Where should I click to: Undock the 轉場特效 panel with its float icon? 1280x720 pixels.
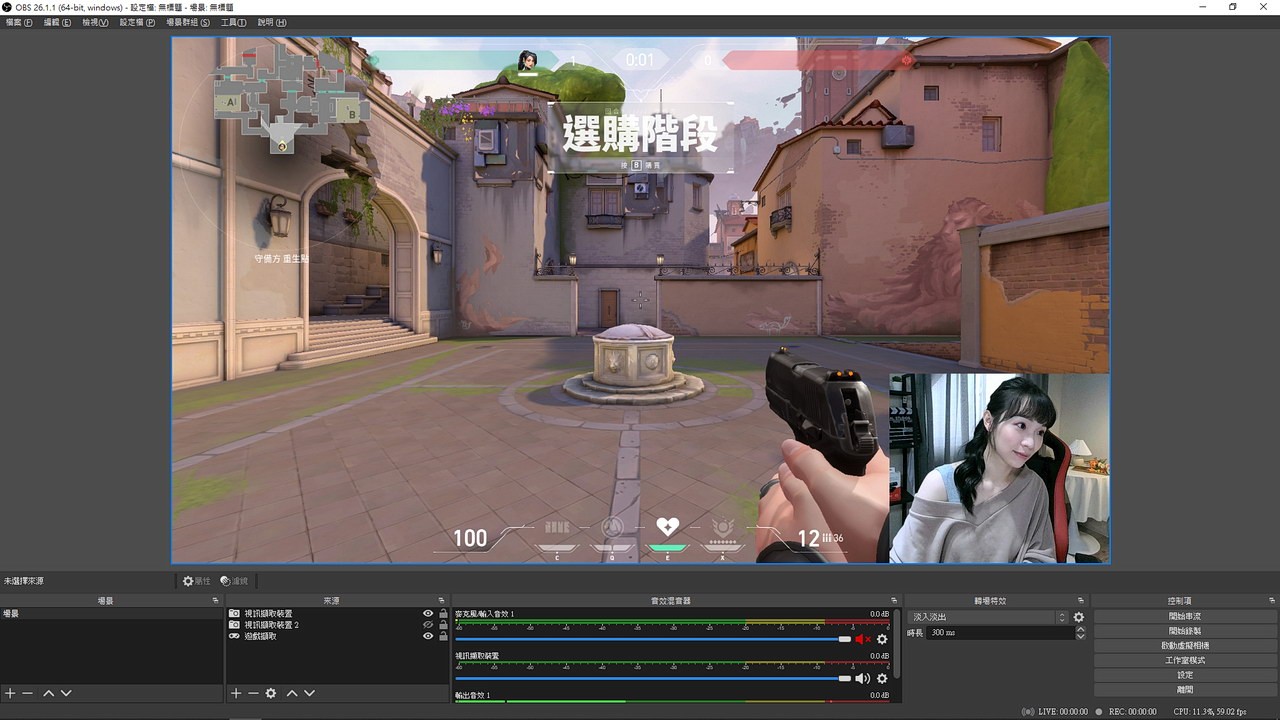click(1080, 601)
